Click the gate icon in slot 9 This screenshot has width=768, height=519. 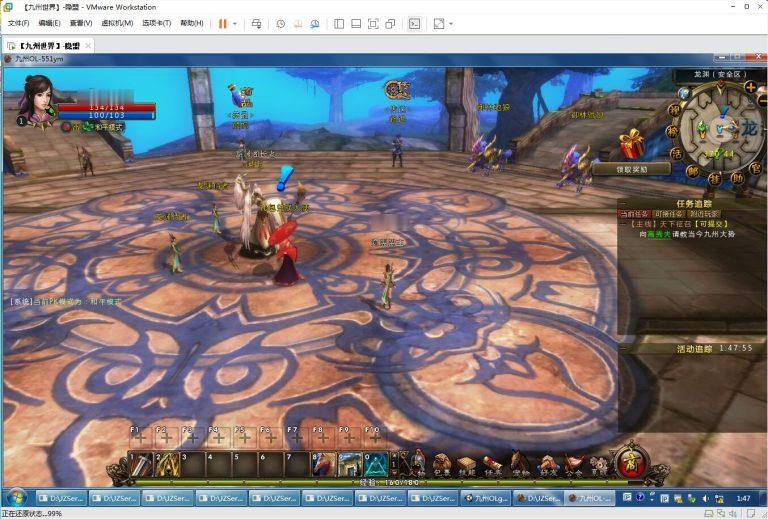click(x=350, y=464)
